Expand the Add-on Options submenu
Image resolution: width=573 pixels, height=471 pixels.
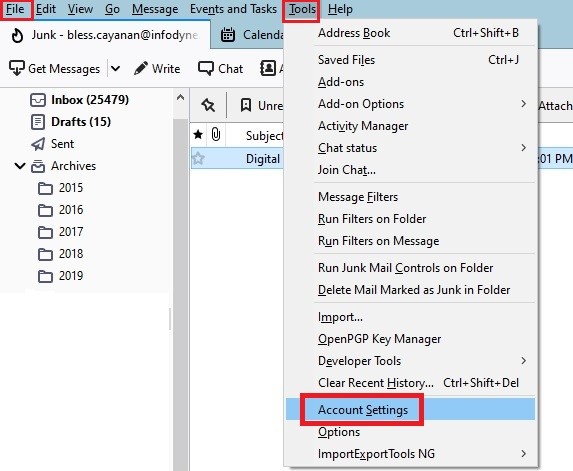point(523,104)
